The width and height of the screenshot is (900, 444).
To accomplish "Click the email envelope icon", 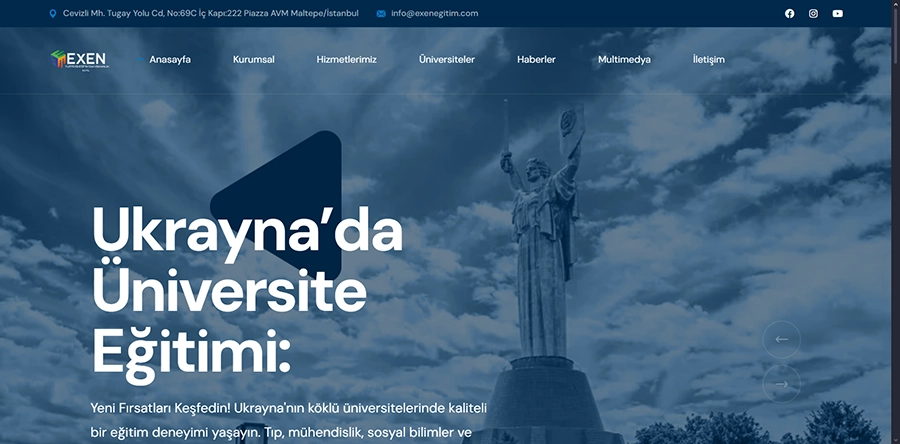I will coord(381,14).
